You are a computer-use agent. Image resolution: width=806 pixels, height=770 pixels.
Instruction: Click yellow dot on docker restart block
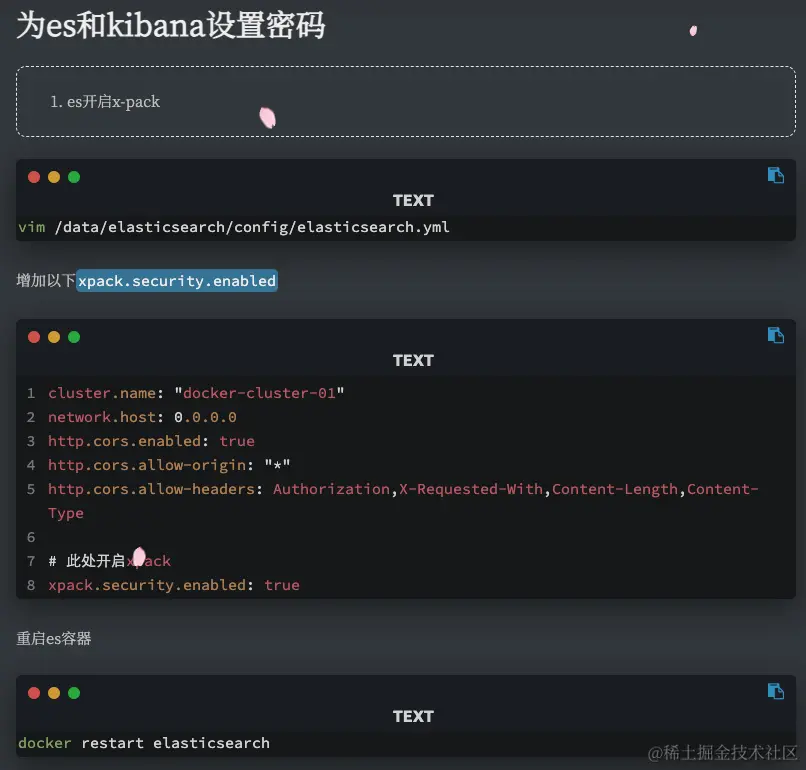pos(54,693)
